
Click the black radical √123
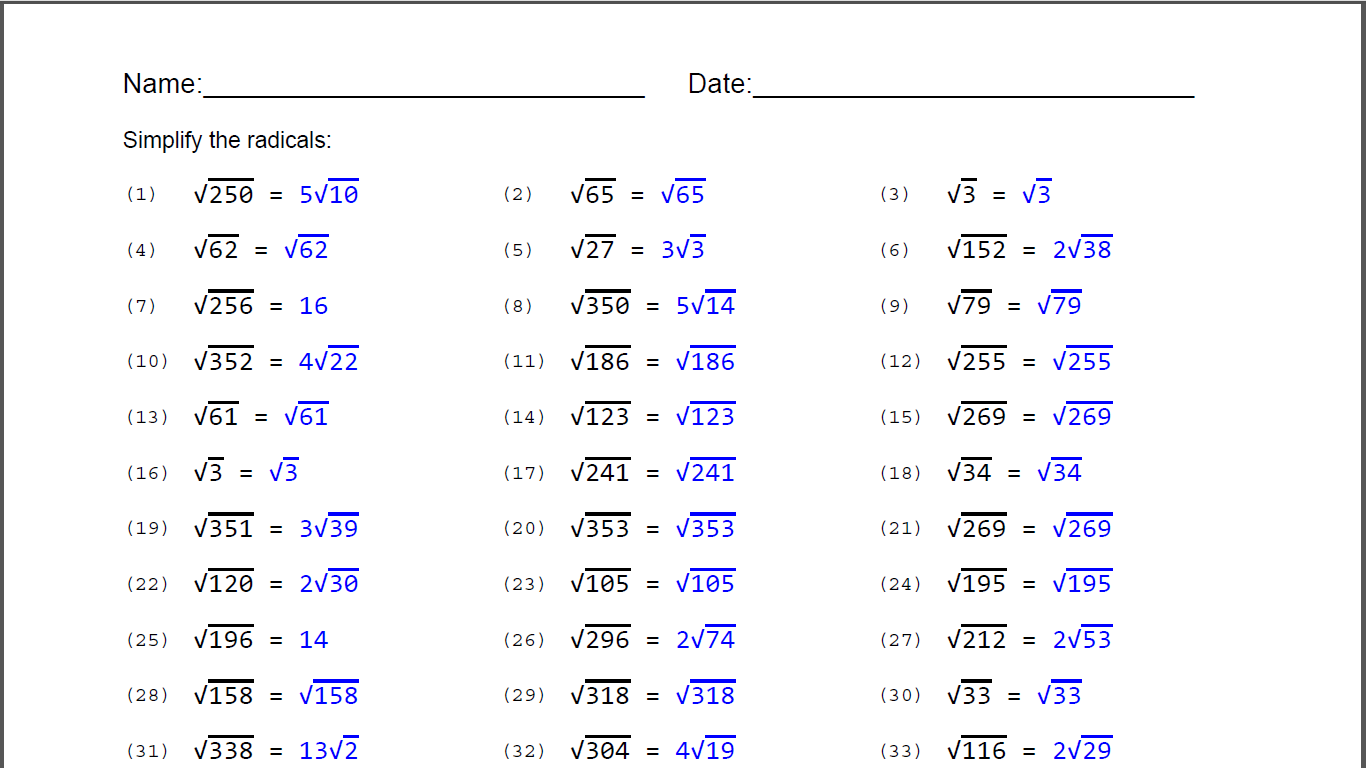coord(600,416)
